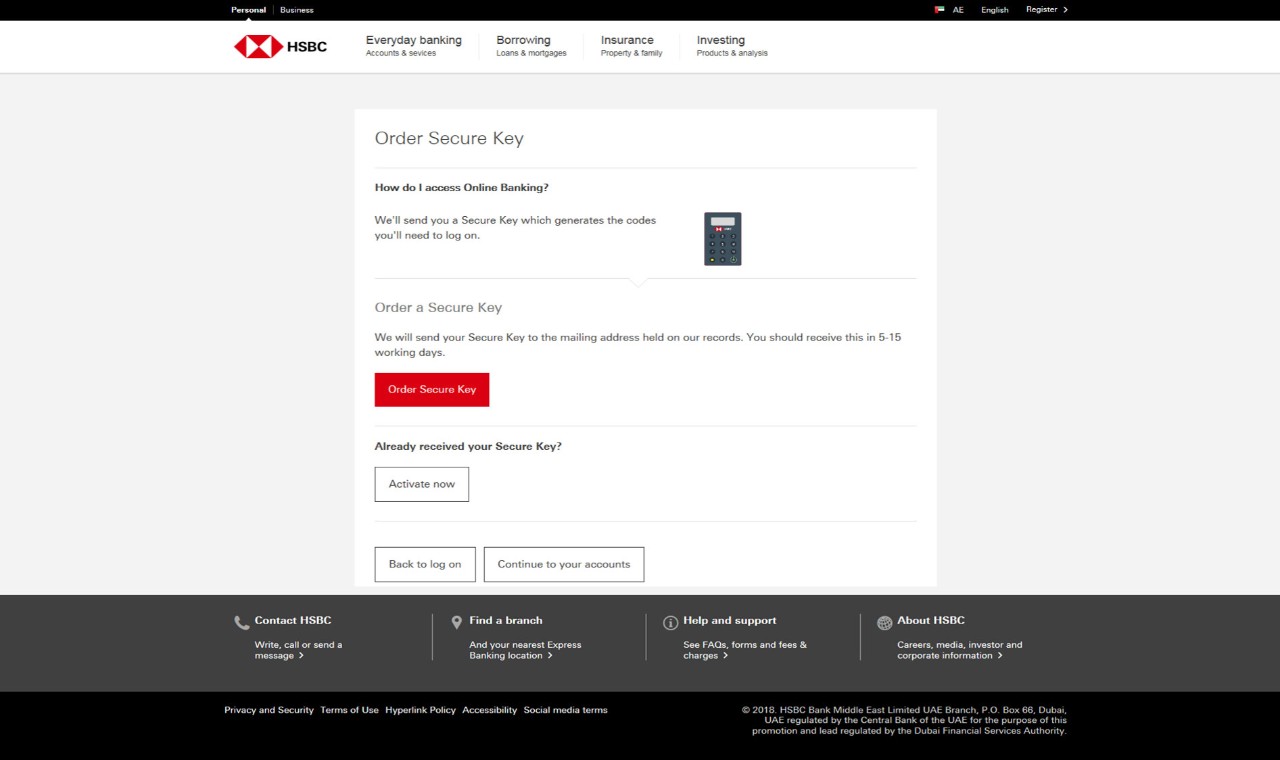Screen dimensions: 1280x760
Task: Click the UAE flag icon
Action: [939, 9]
